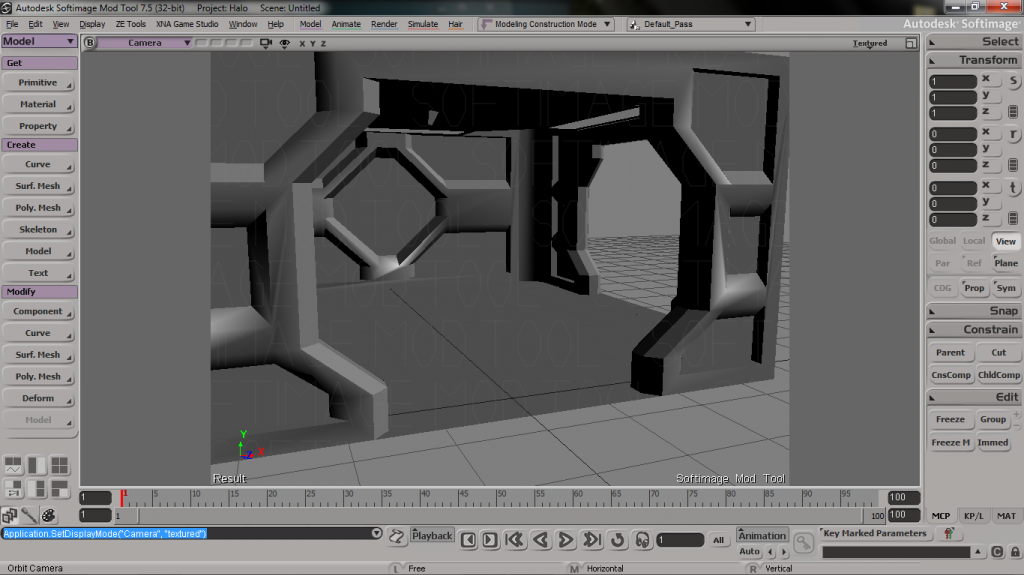Go to first frame
This screenshot has height=575, width=1024.
[x=515, y=540]
